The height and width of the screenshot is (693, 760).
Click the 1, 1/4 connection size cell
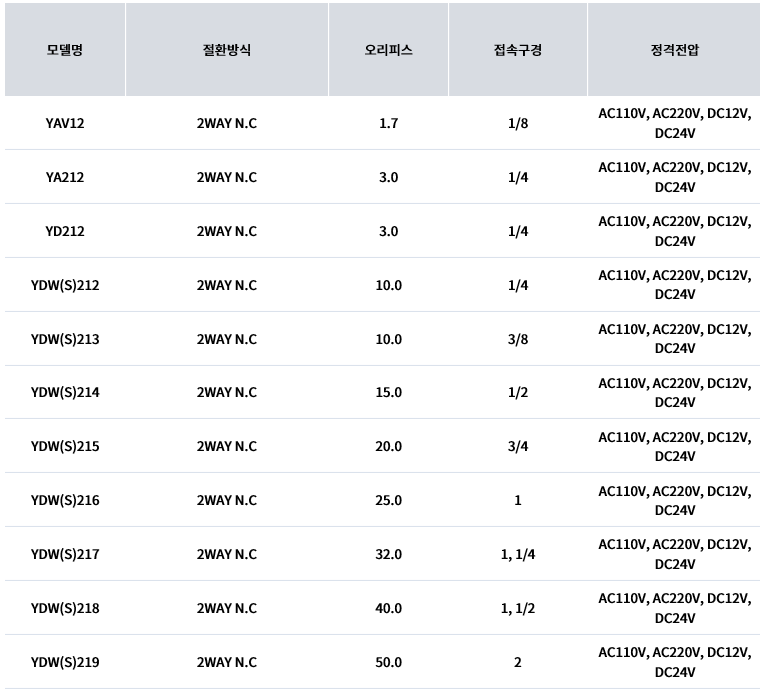click(518, 554)
